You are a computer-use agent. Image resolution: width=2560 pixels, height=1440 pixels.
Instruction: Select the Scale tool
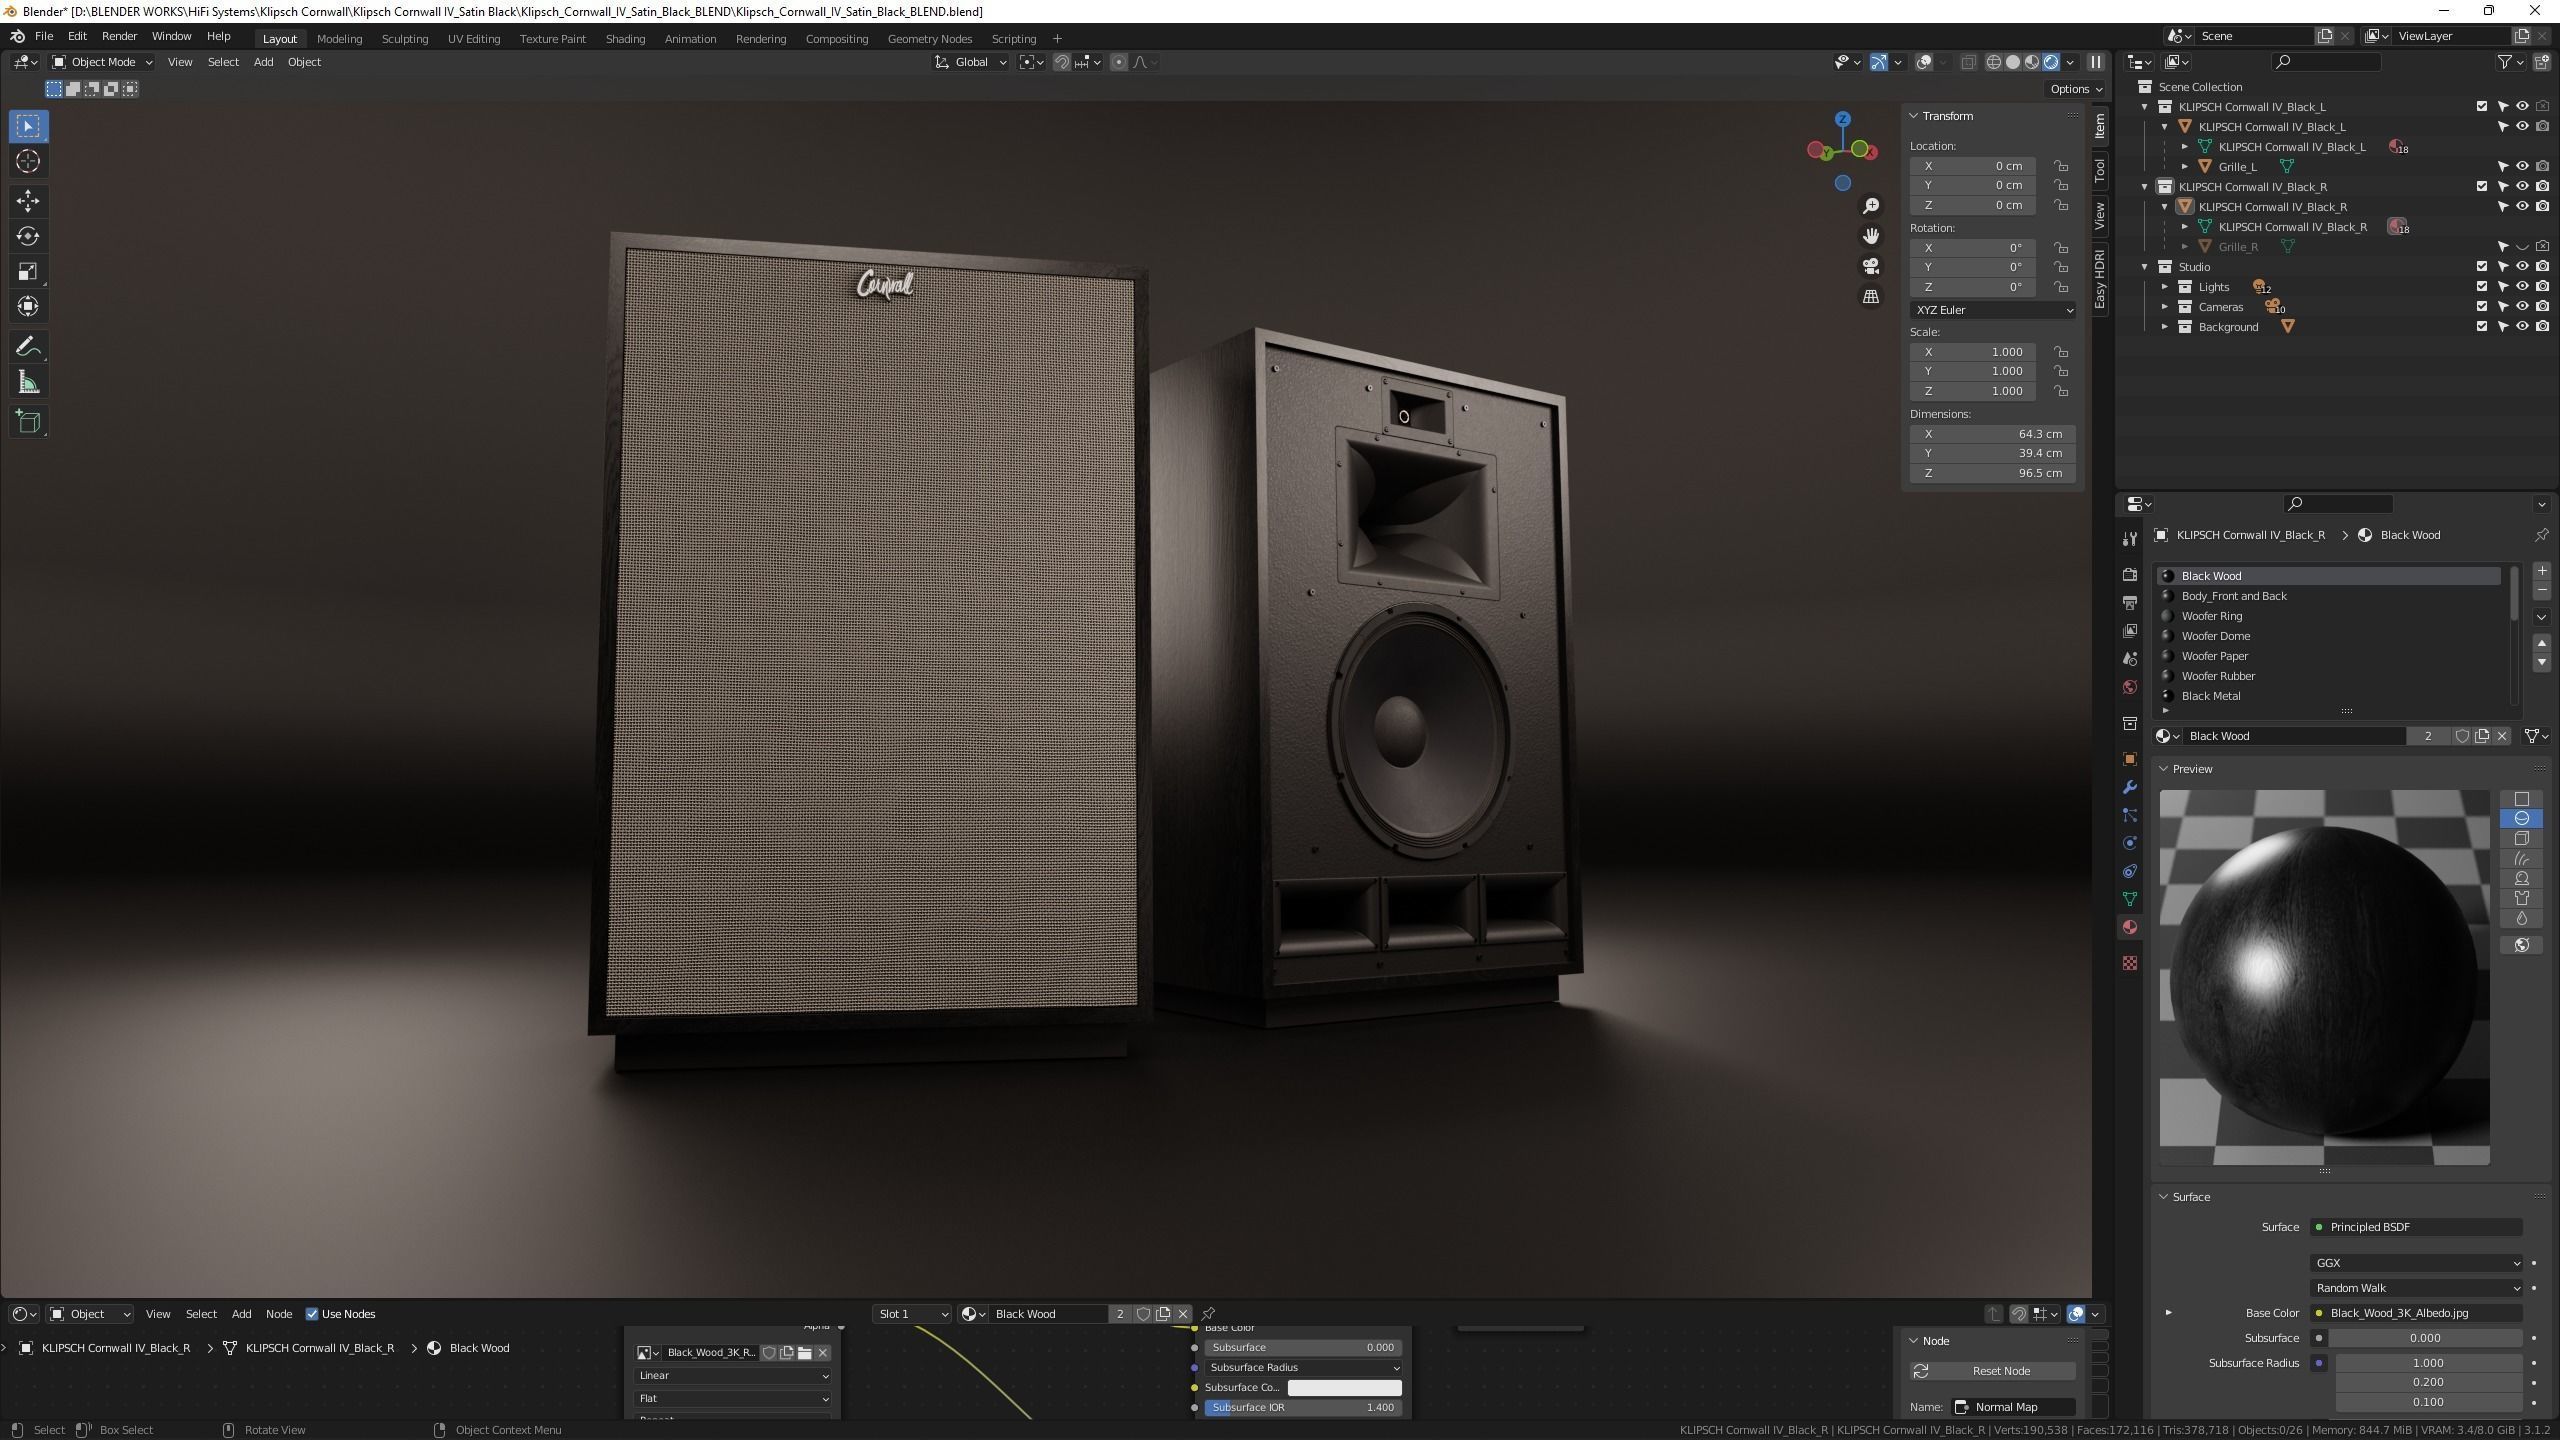(x=28, y=271)
